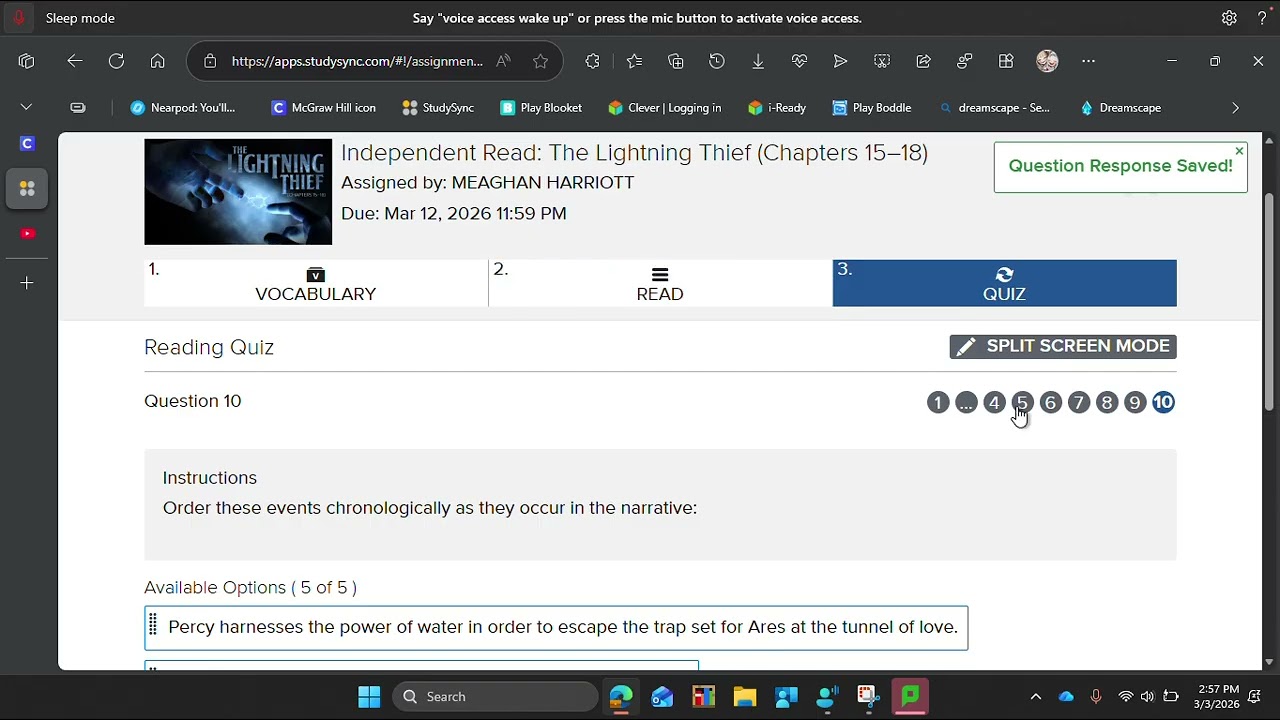
Task: Jump to quiz question 1
Action: (x=938, y=402)
